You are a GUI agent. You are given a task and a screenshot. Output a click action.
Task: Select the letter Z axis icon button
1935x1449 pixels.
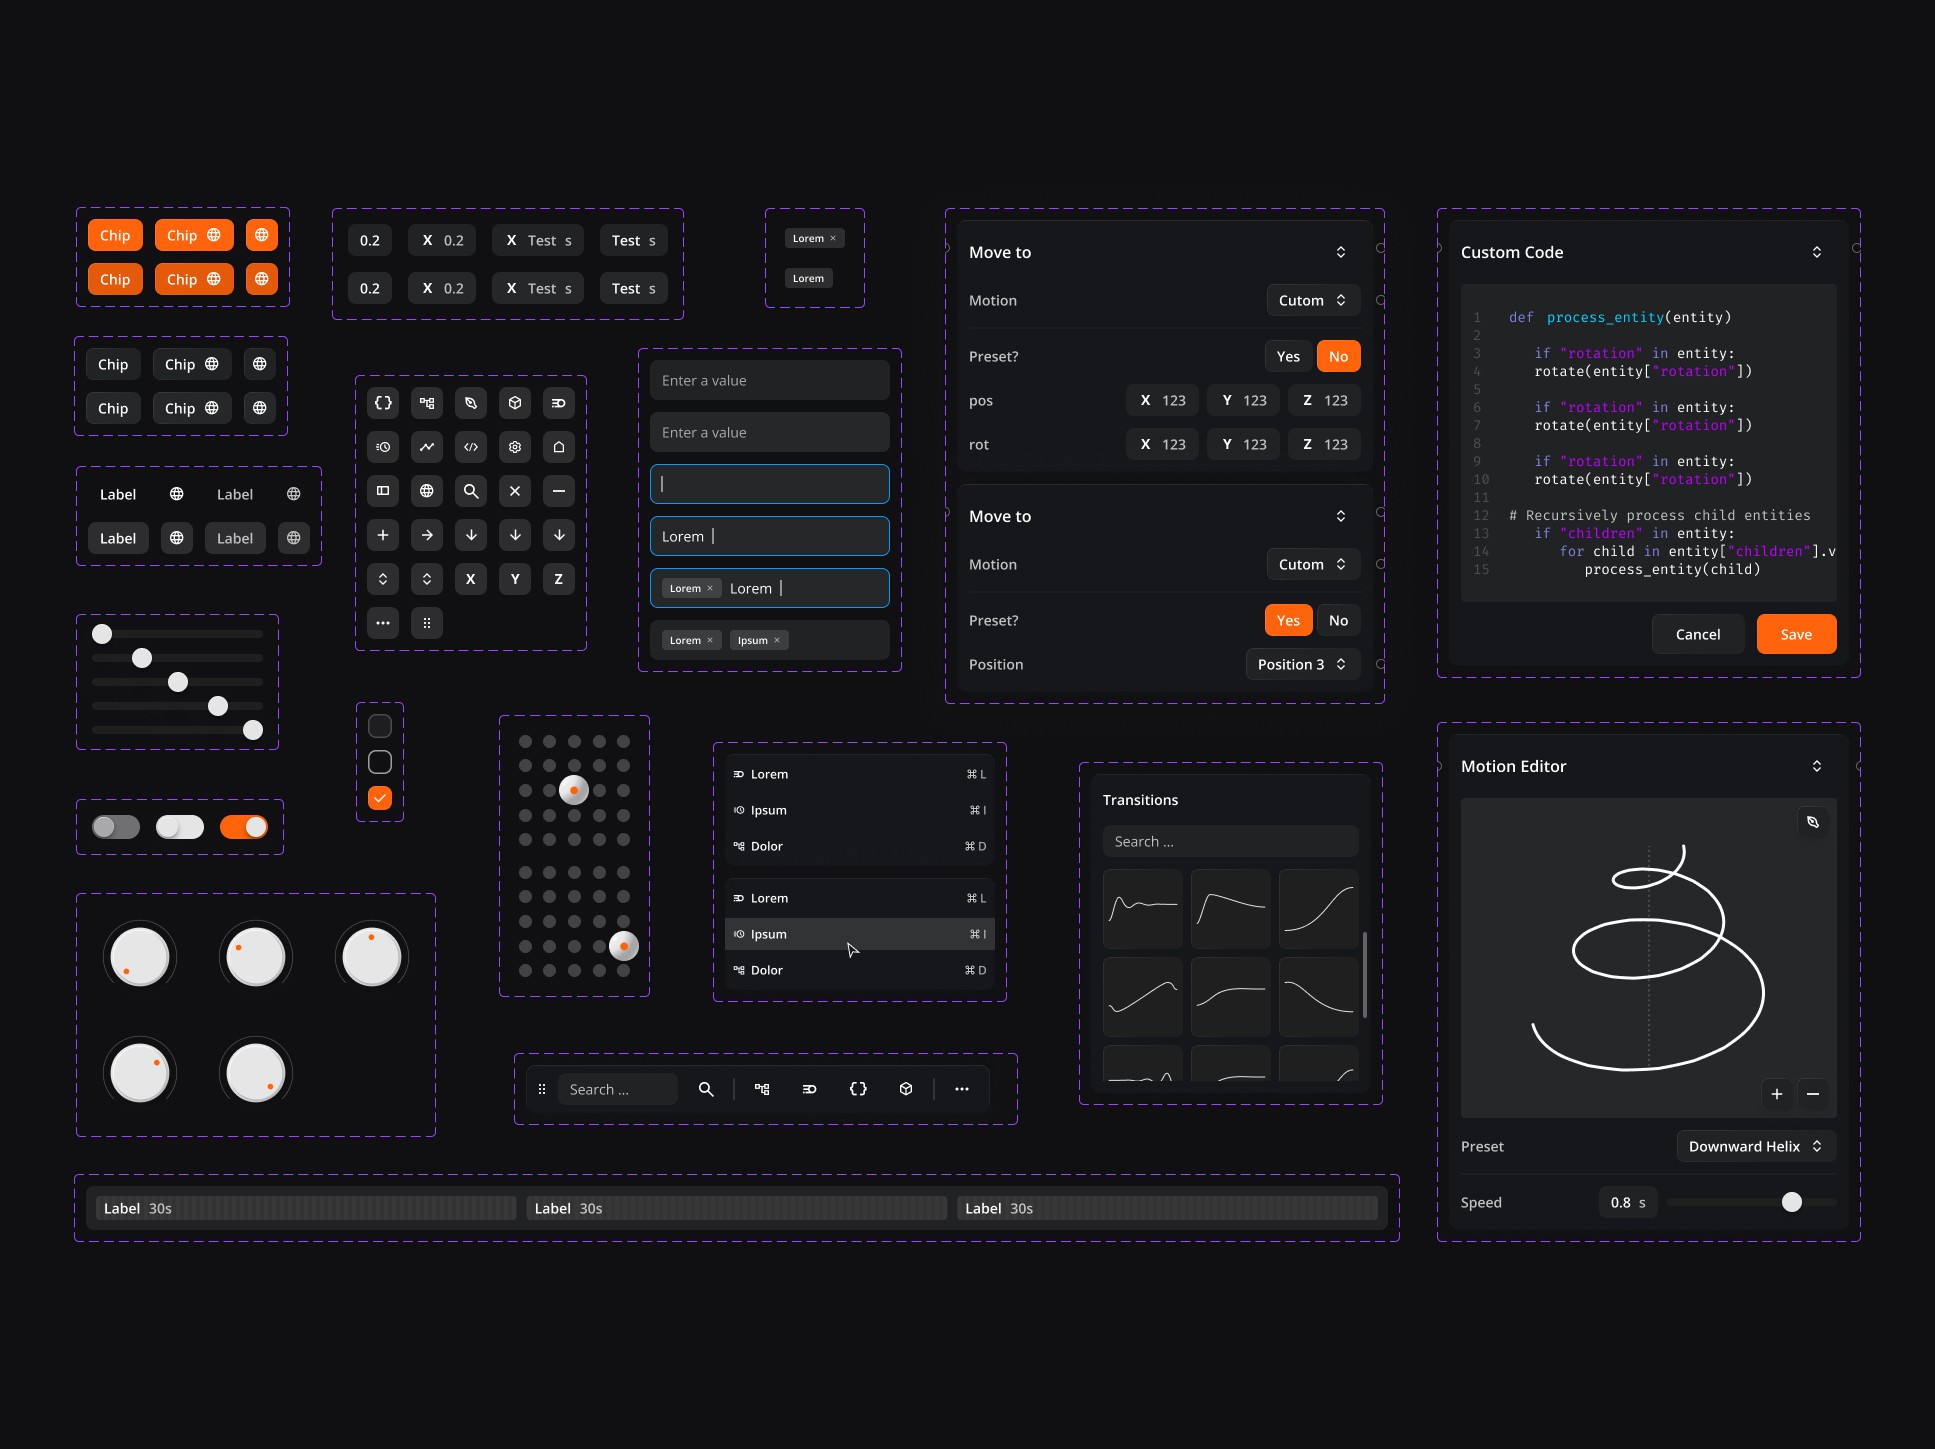tap(559, 579)
